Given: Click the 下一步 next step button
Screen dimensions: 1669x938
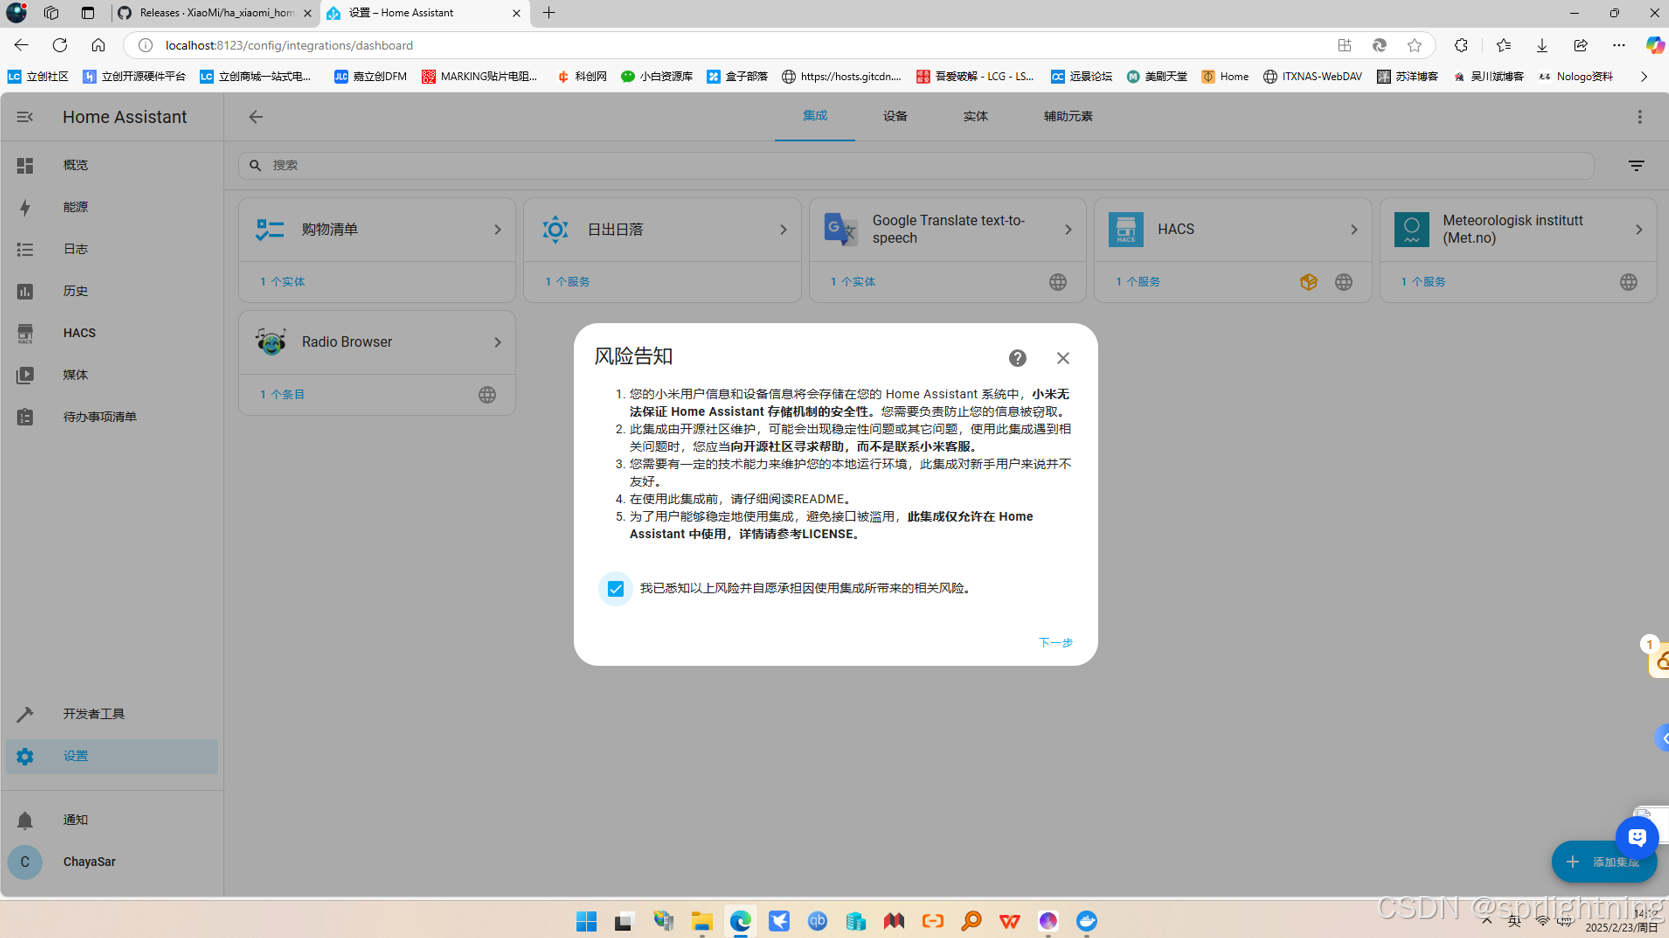Looking at the screenshot, I should (x=1055, y=642).
